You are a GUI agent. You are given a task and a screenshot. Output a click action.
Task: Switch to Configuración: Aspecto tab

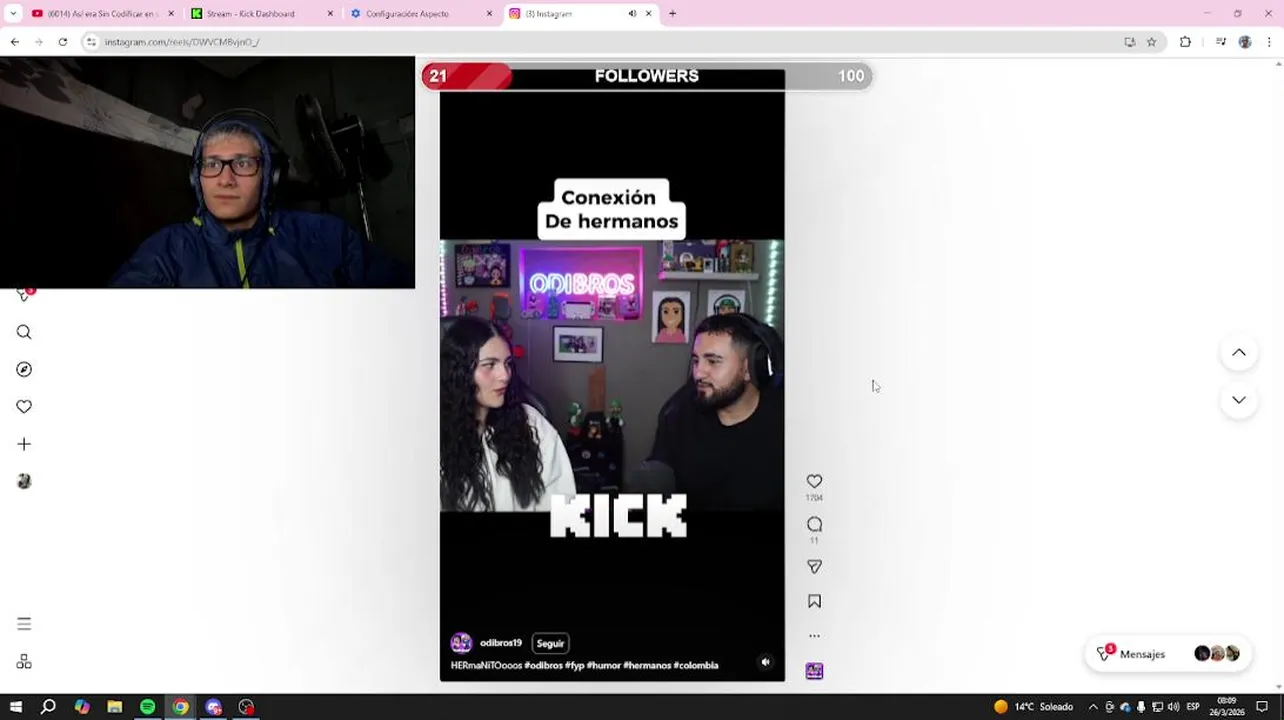(421, 14)
